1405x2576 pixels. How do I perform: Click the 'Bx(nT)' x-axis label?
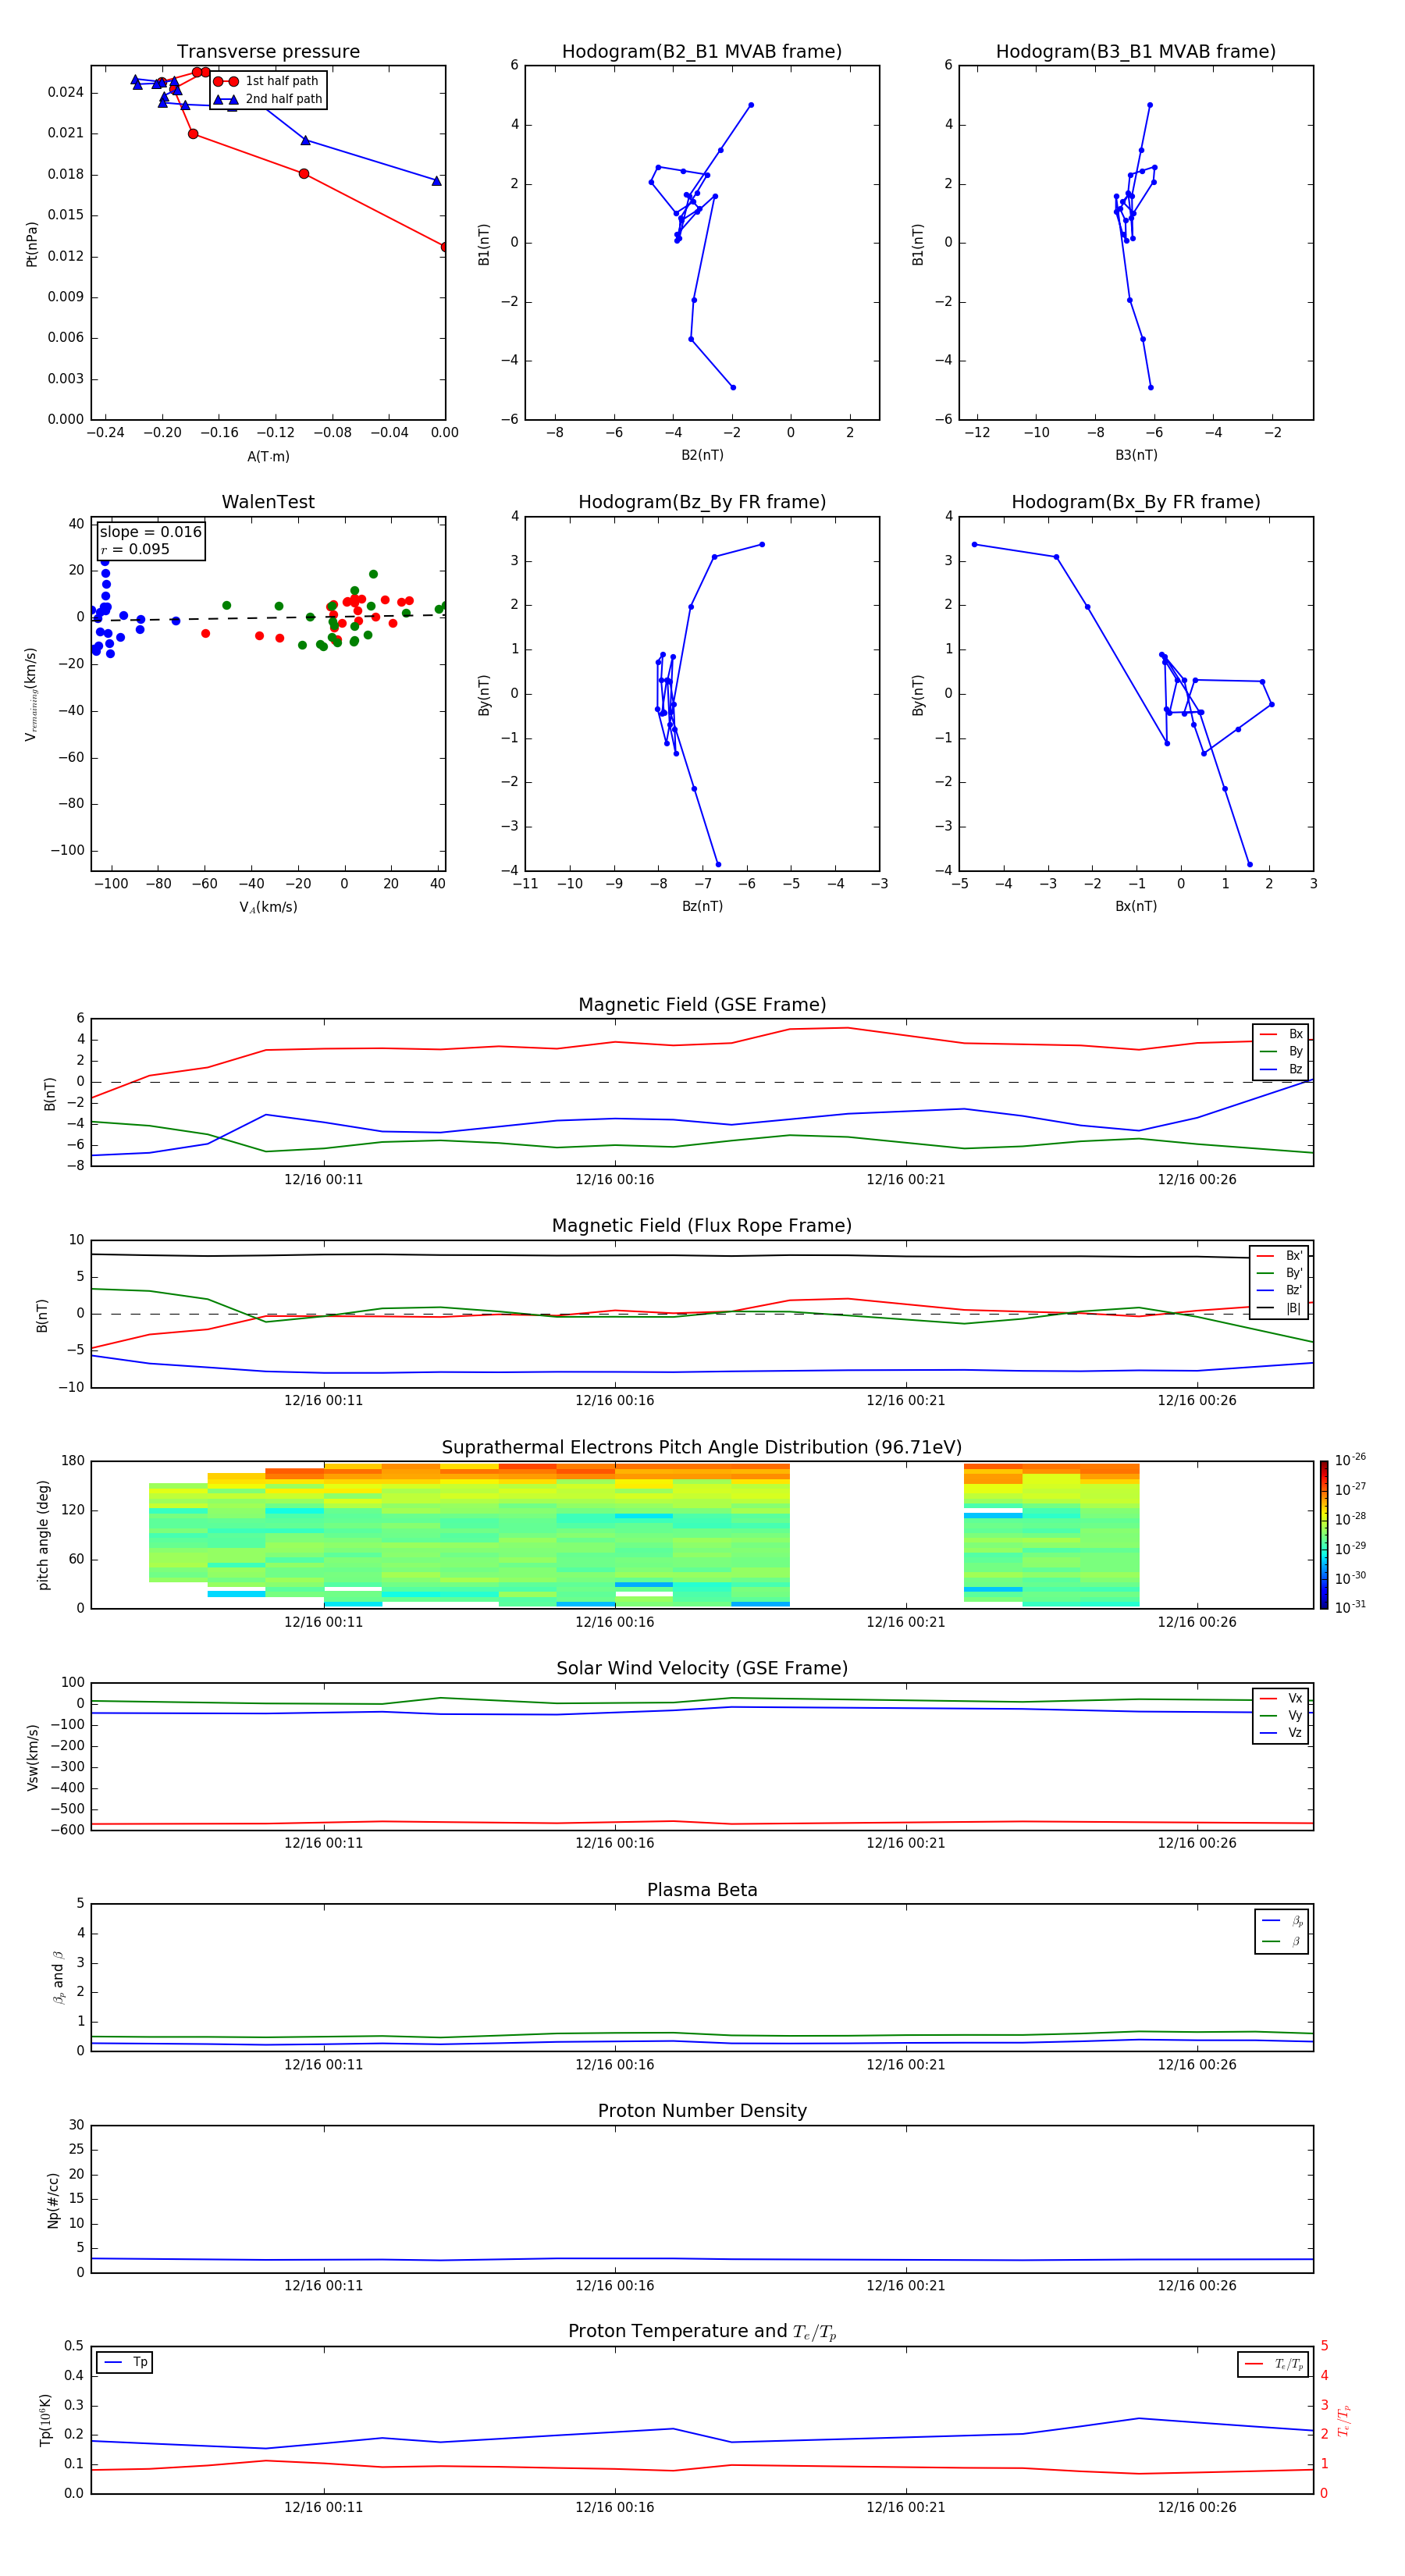pos(1136,906)
